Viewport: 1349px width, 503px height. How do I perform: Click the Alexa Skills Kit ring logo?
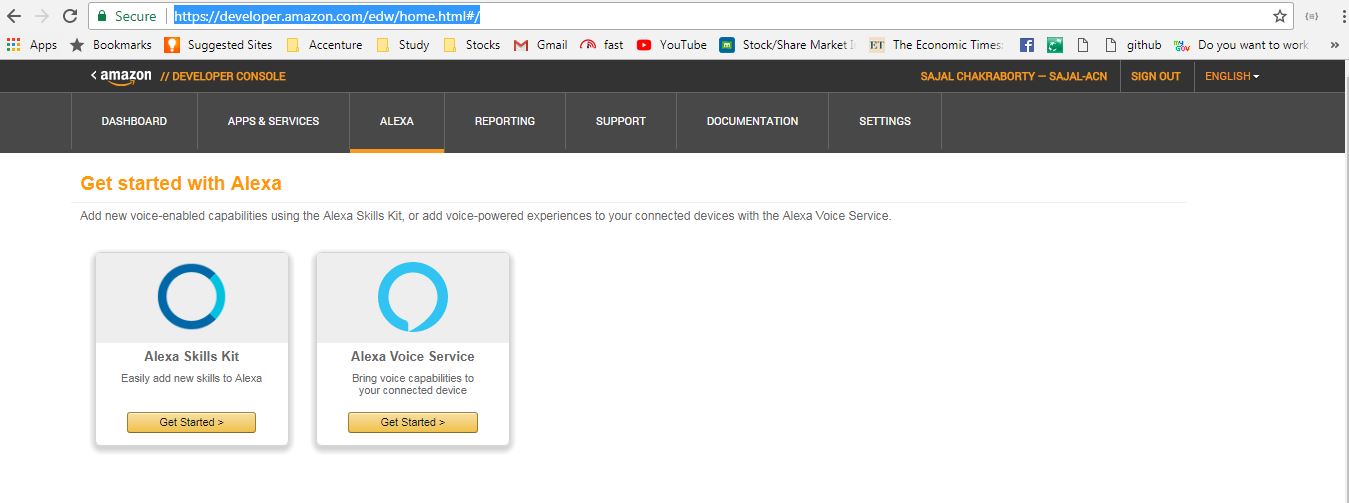click(191, 297)
